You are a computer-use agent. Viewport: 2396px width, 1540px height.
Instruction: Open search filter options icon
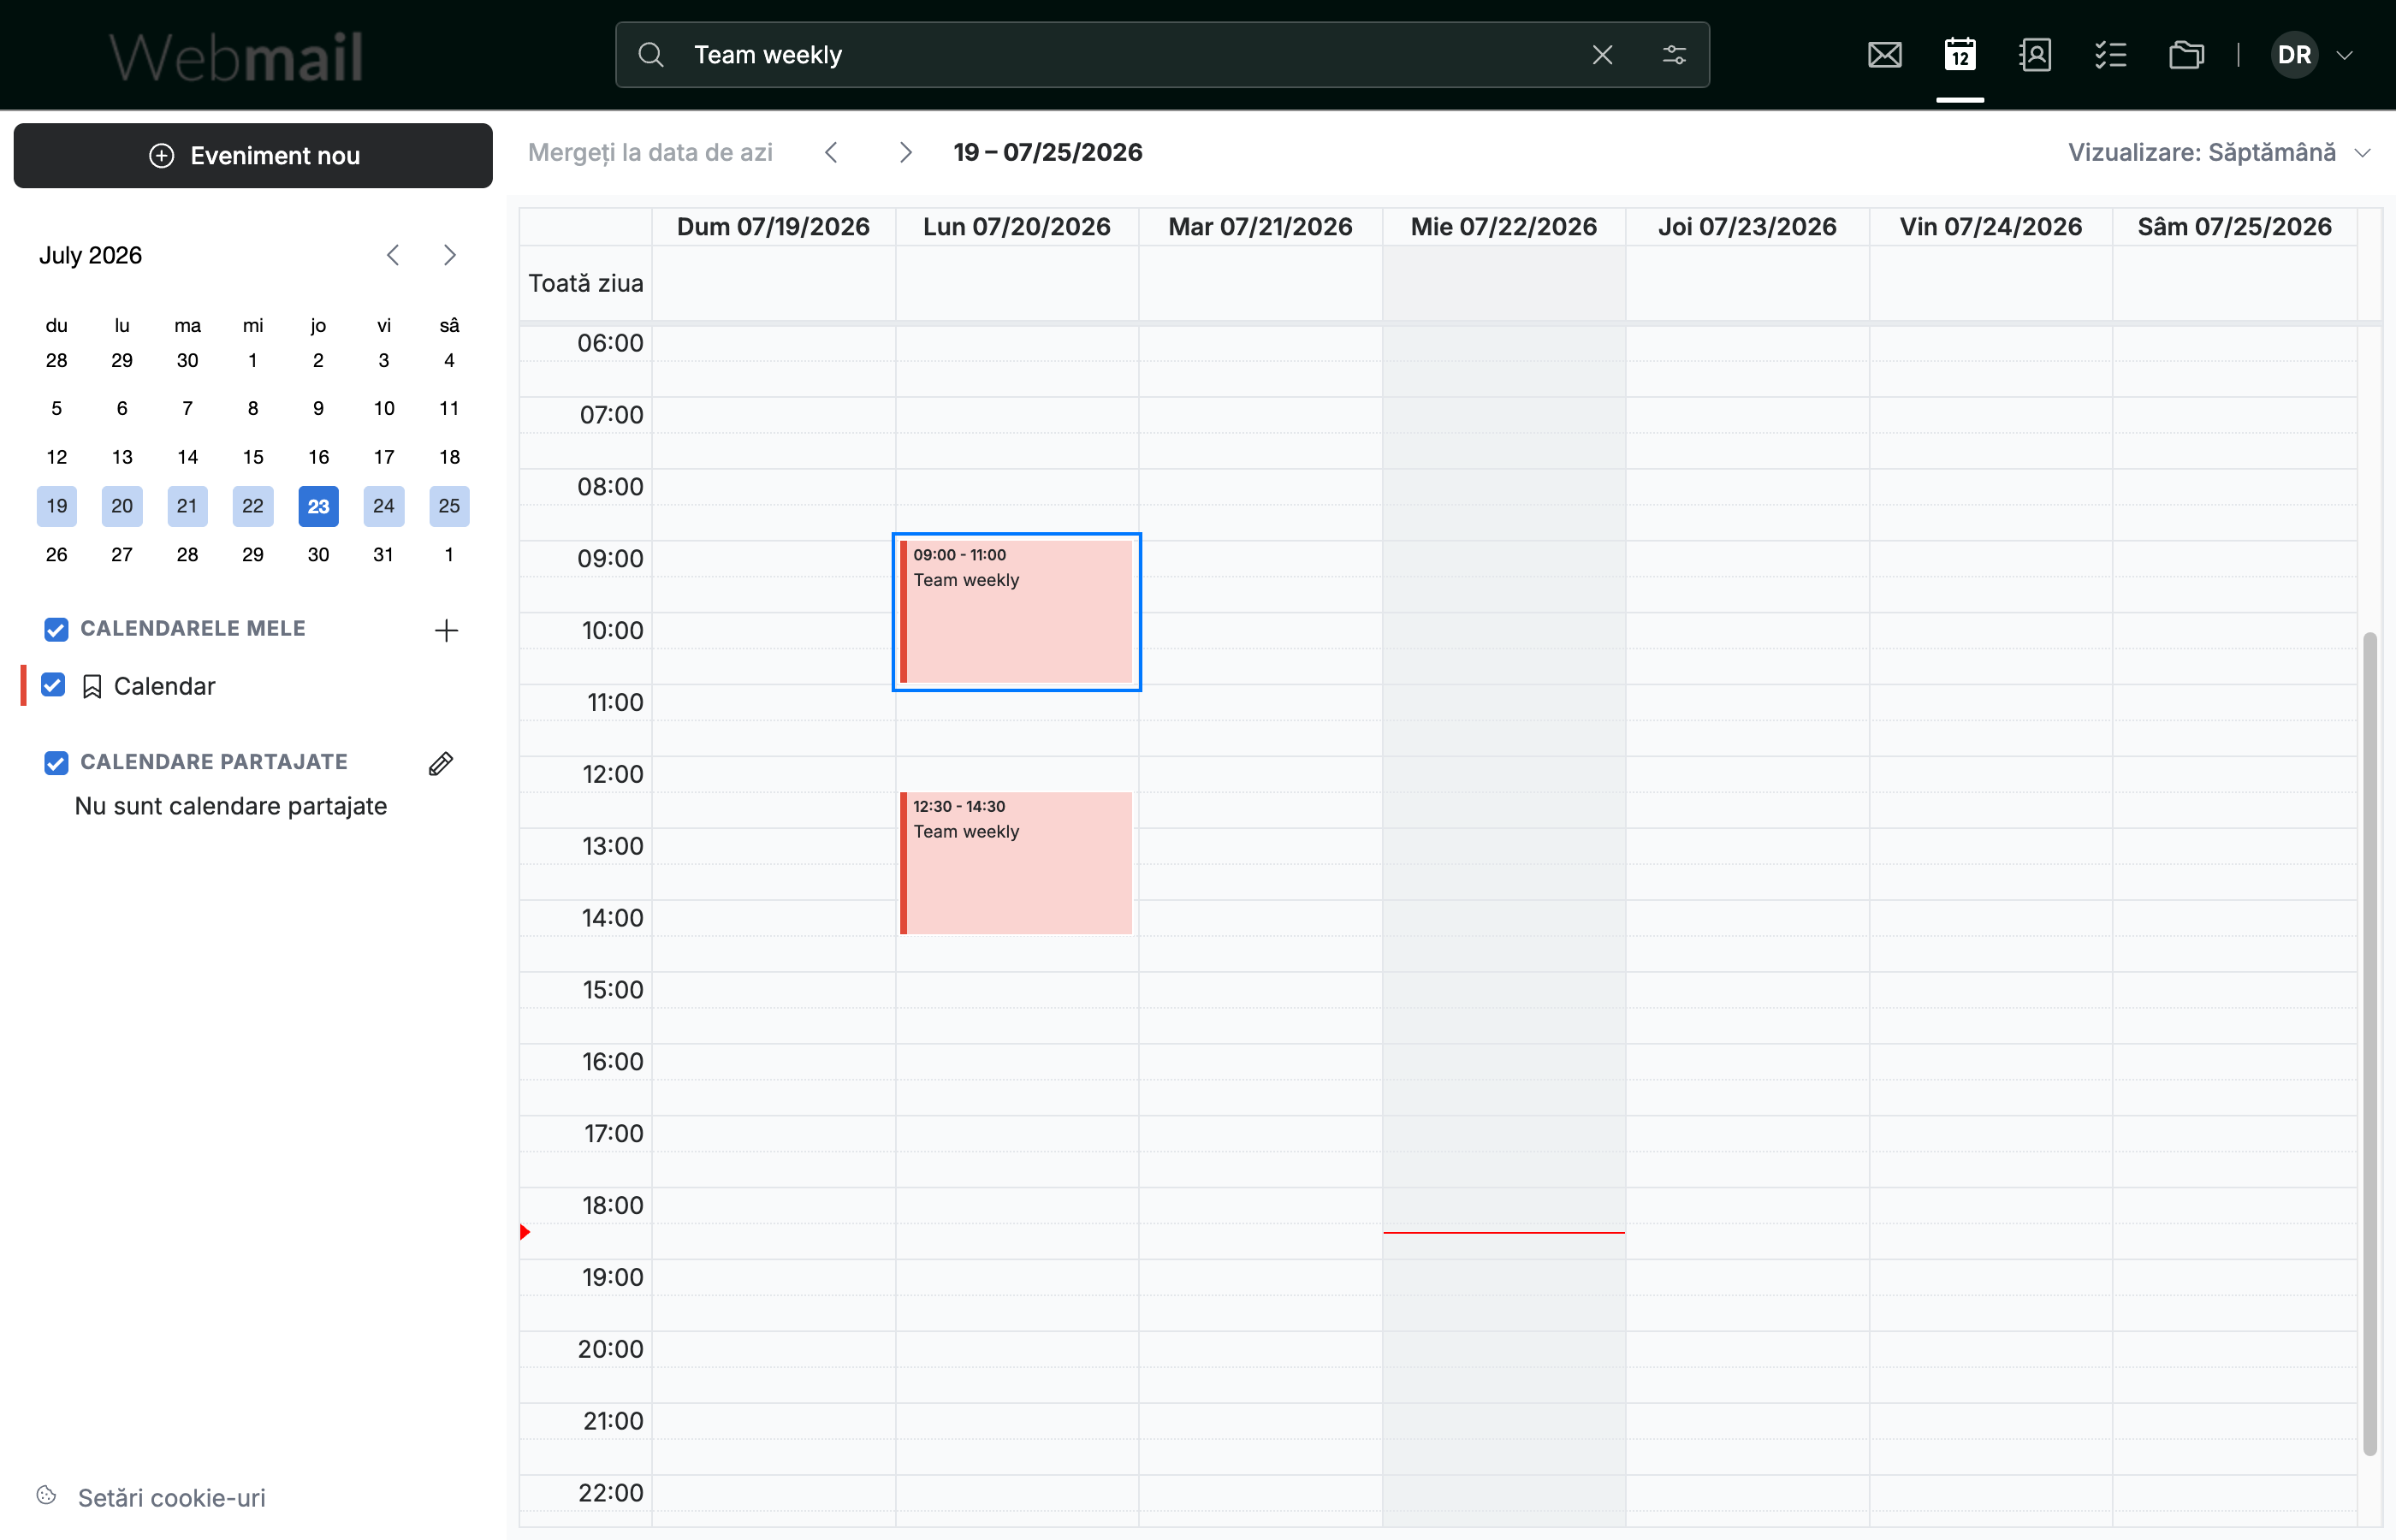pyautogui.click(x=1674, y=55)
